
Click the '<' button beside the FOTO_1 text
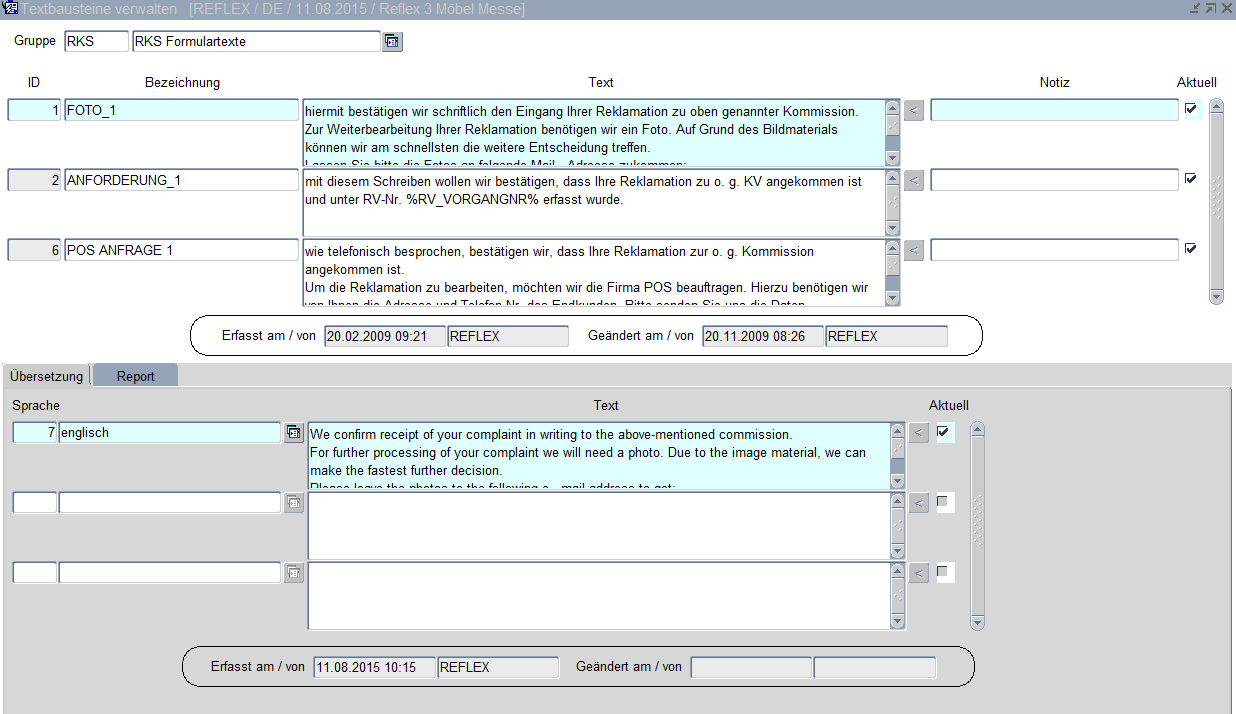914,110
